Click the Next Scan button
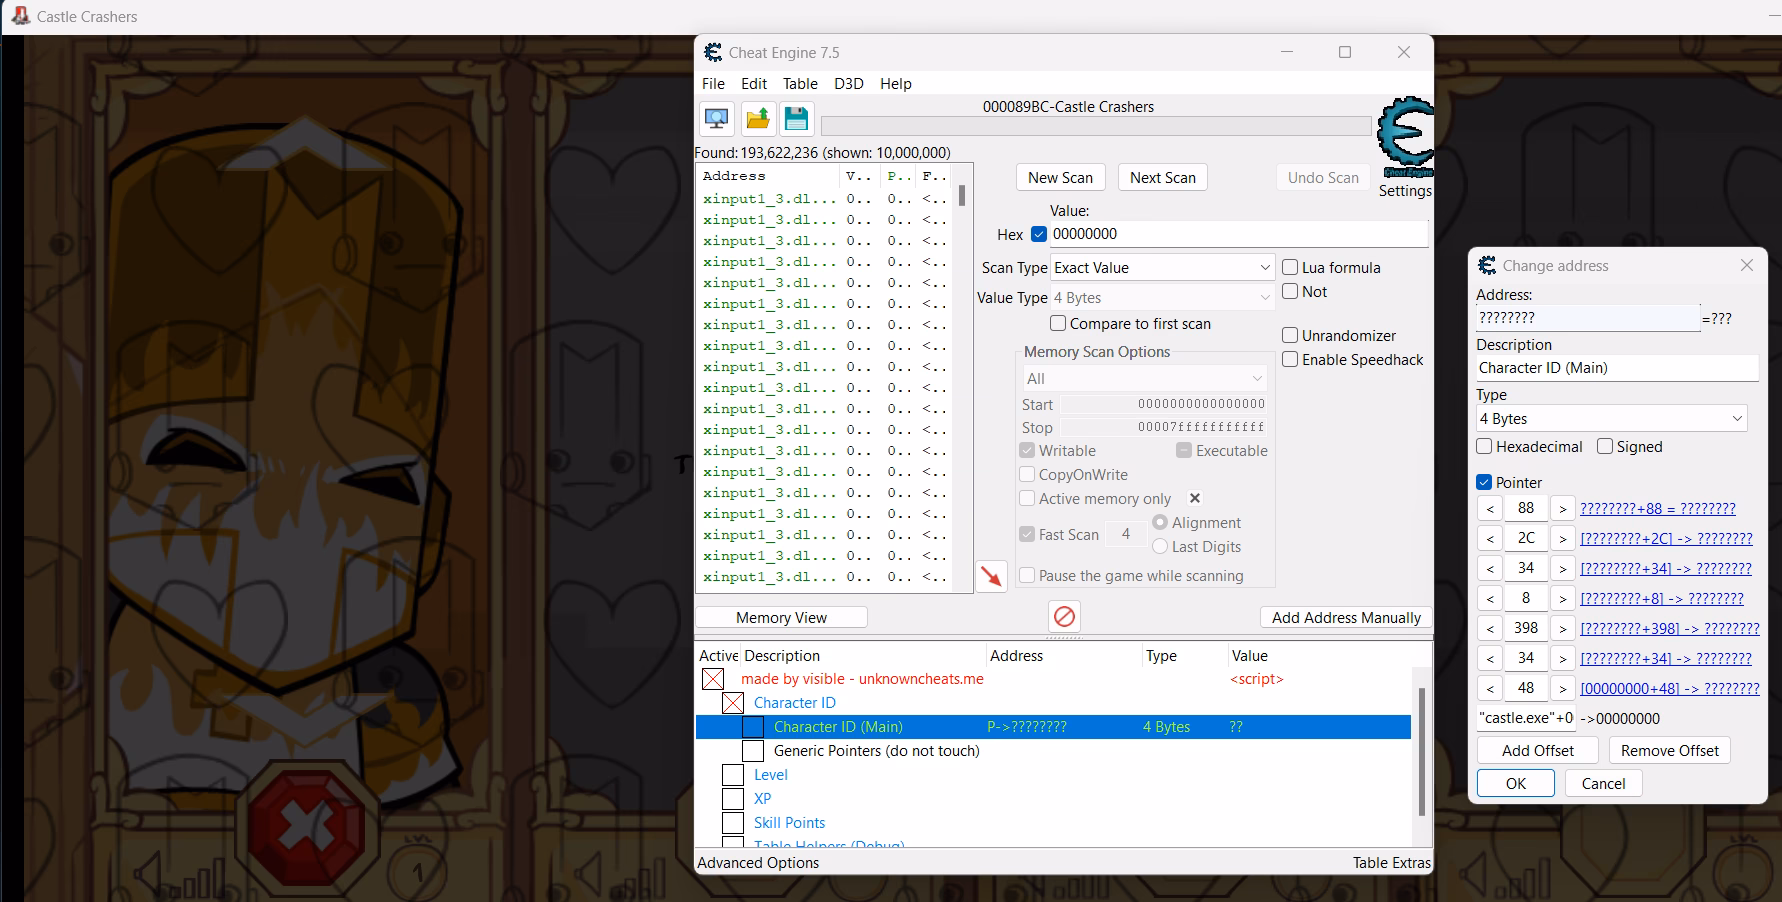The image size is (1782, 902). 1162,177
